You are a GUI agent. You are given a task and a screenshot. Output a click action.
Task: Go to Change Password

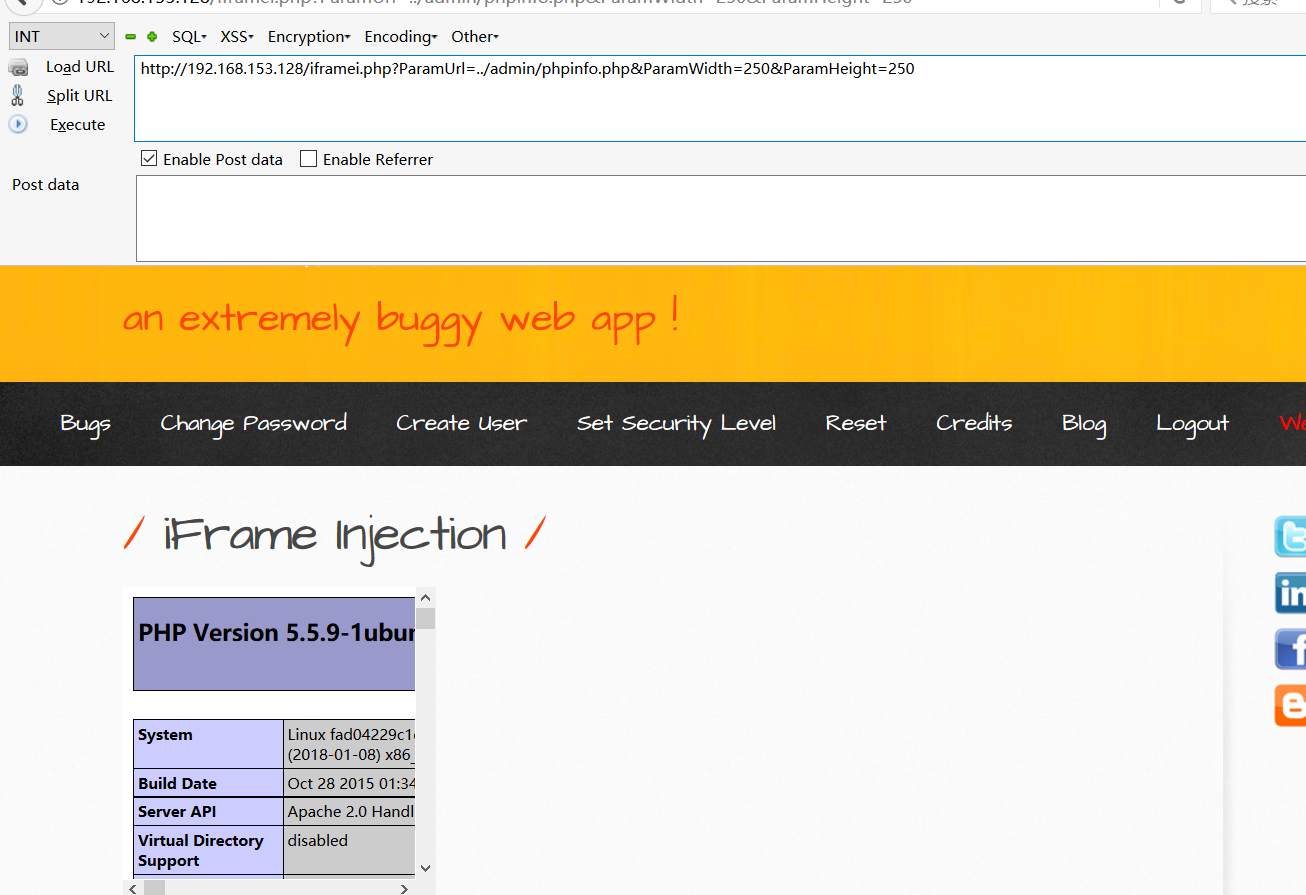click(x=254, y=424)
